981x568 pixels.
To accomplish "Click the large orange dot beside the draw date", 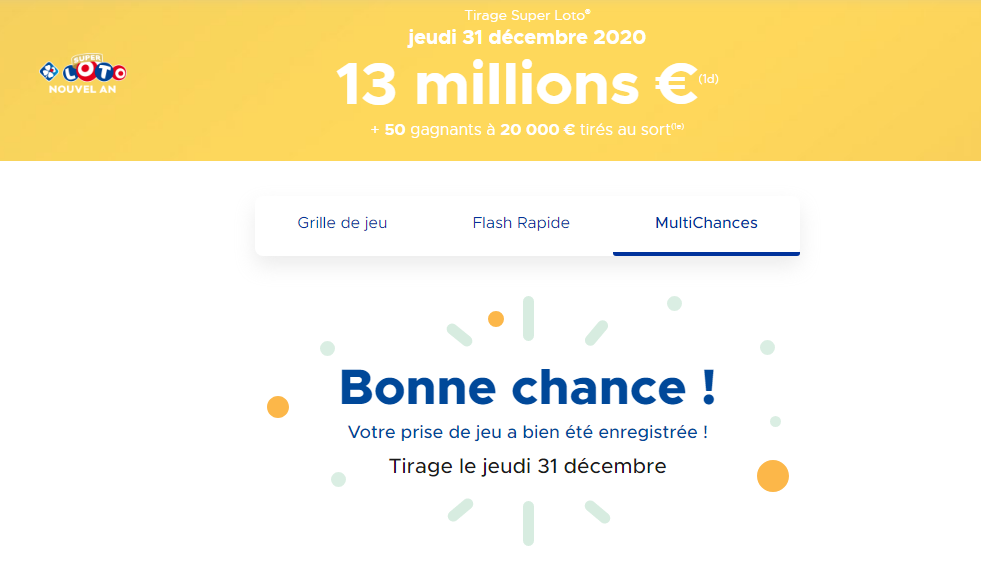I will (773, 476).
